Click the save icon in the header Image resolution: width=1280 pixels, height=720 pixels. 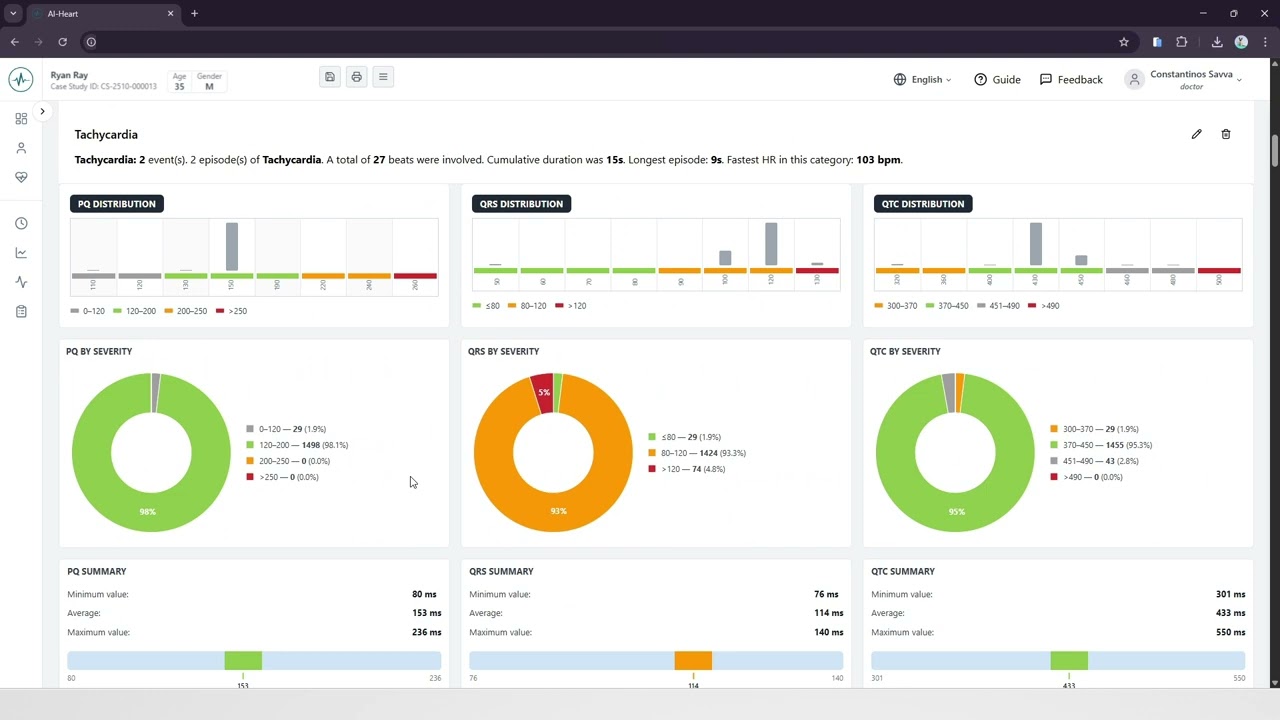point(330,77)
